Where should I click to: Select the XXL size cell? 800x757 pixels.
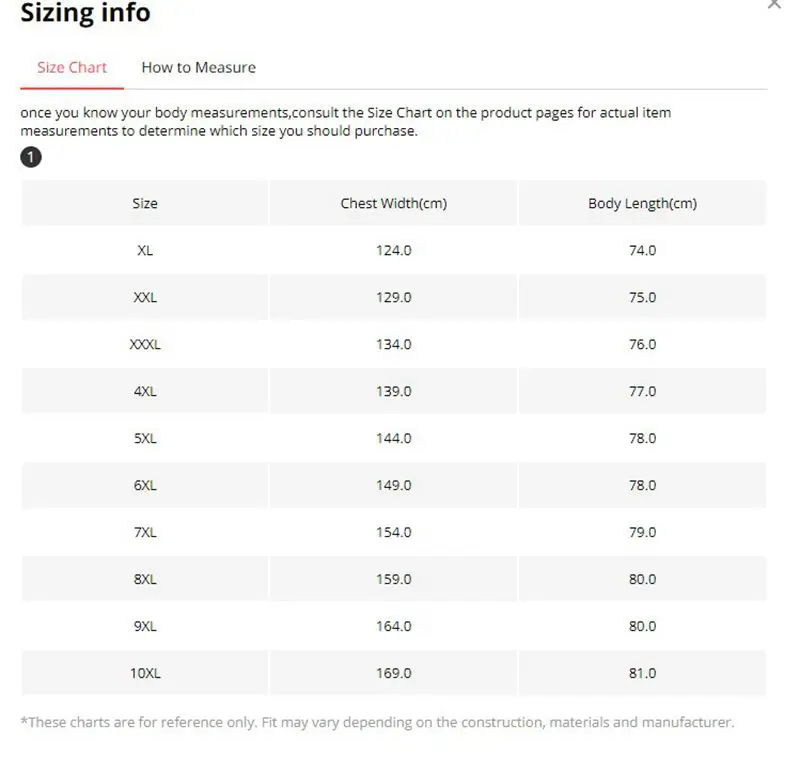click(145, 297)
